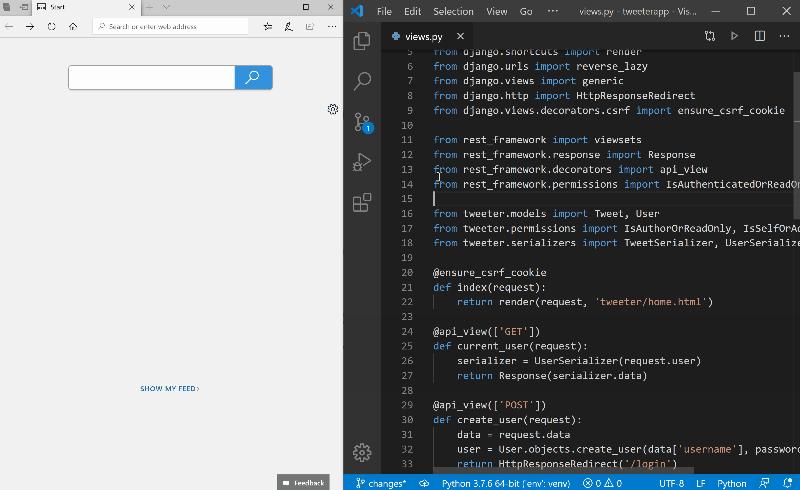Open the Explorer view in VS Code

(362, 41)
